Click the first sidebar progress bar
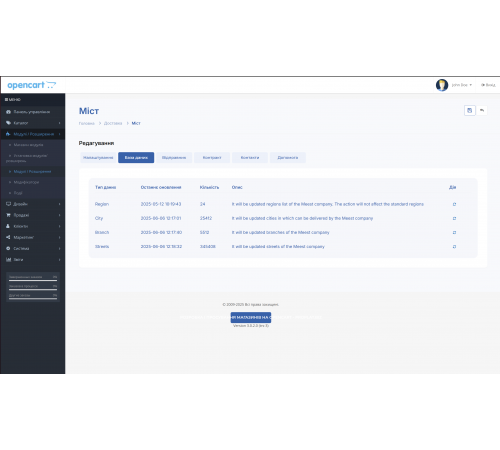The height and width of the screenshot is (450, 500). 33,280
